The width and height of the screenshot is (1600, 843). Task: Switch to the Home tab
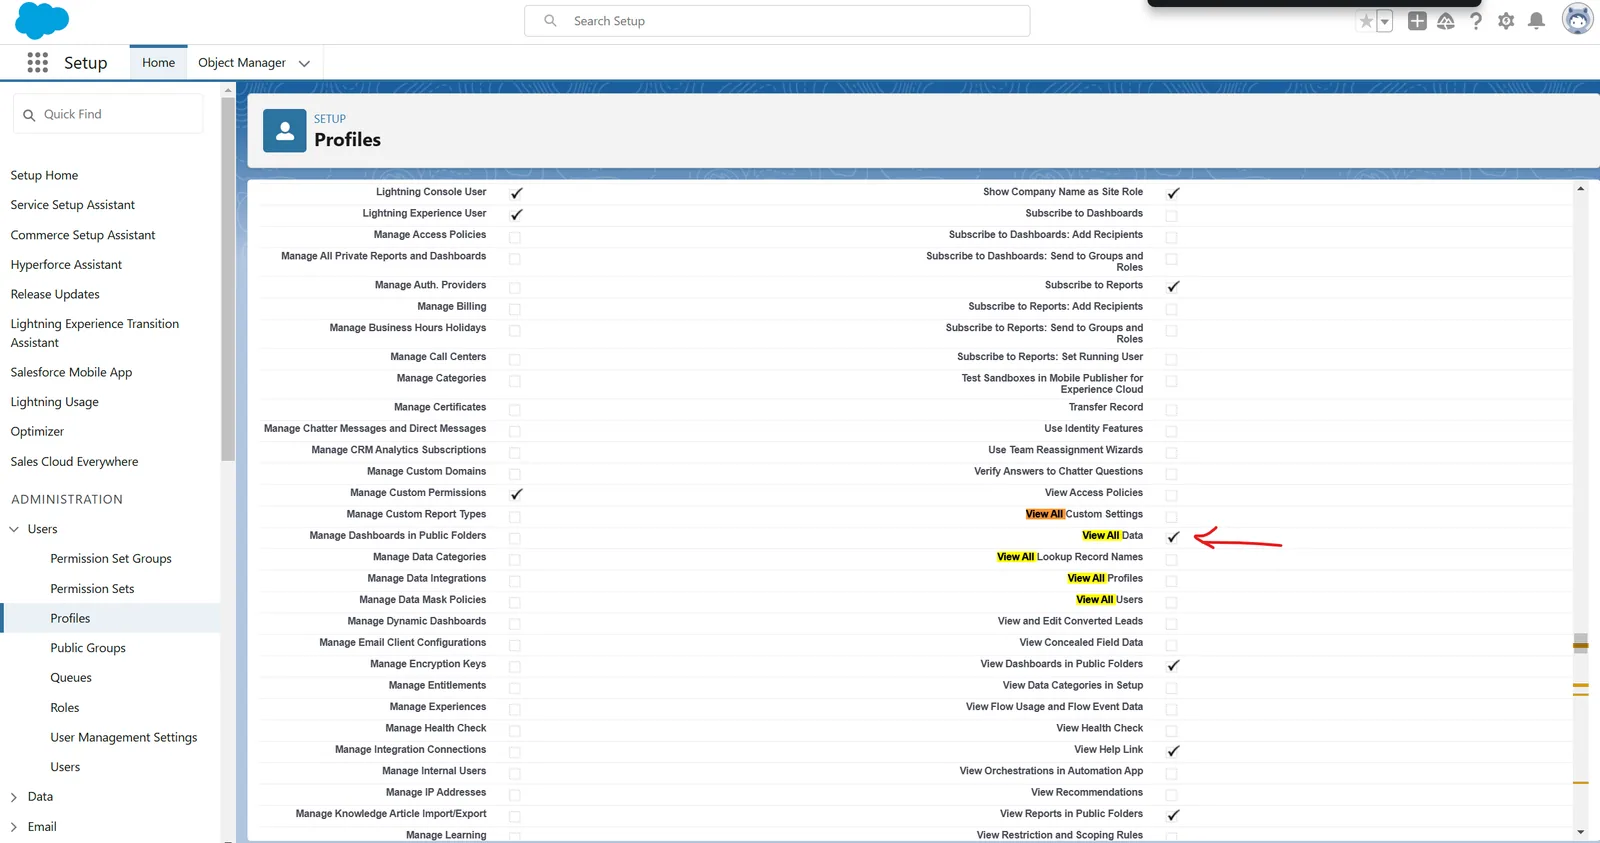coord(158,63)
